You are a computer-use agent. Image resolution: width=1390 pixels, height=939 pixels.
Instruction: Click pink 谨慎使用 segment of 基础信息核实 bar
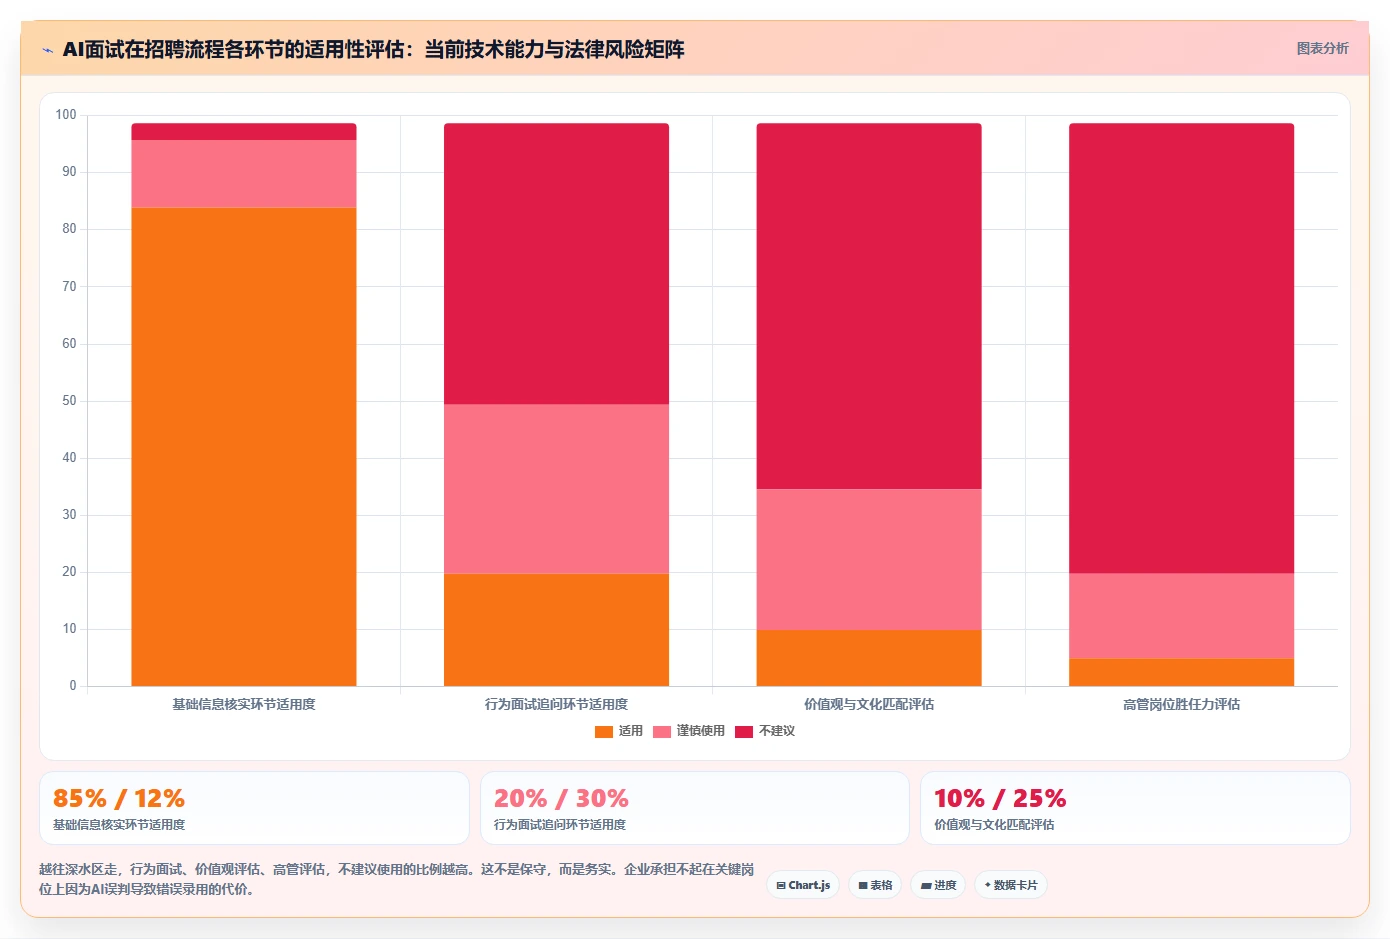point(244,174)
